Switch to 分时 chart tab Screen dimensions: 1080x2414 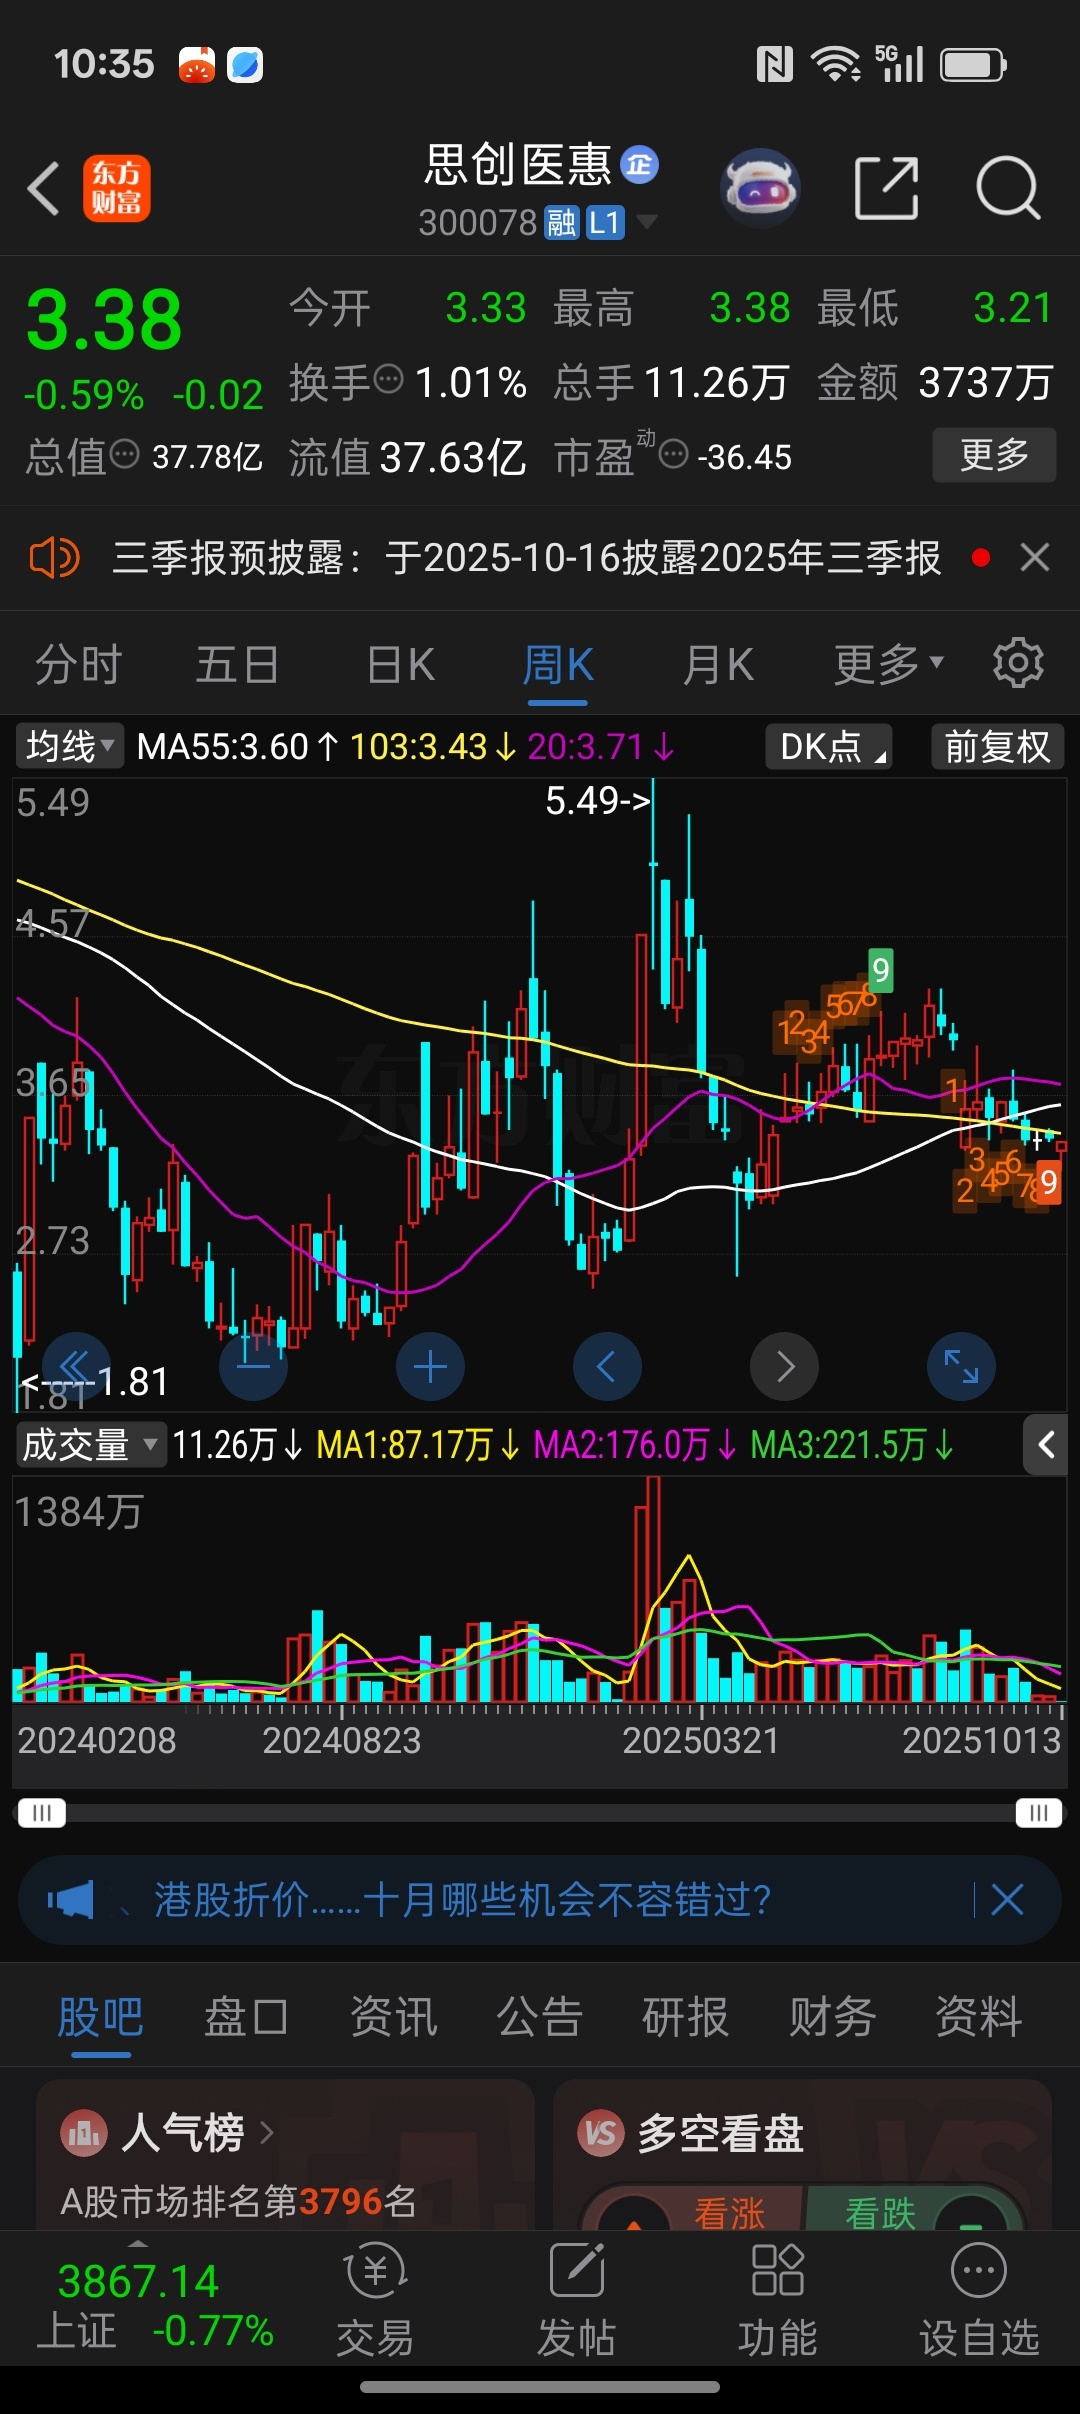click(x=79, y=665)
